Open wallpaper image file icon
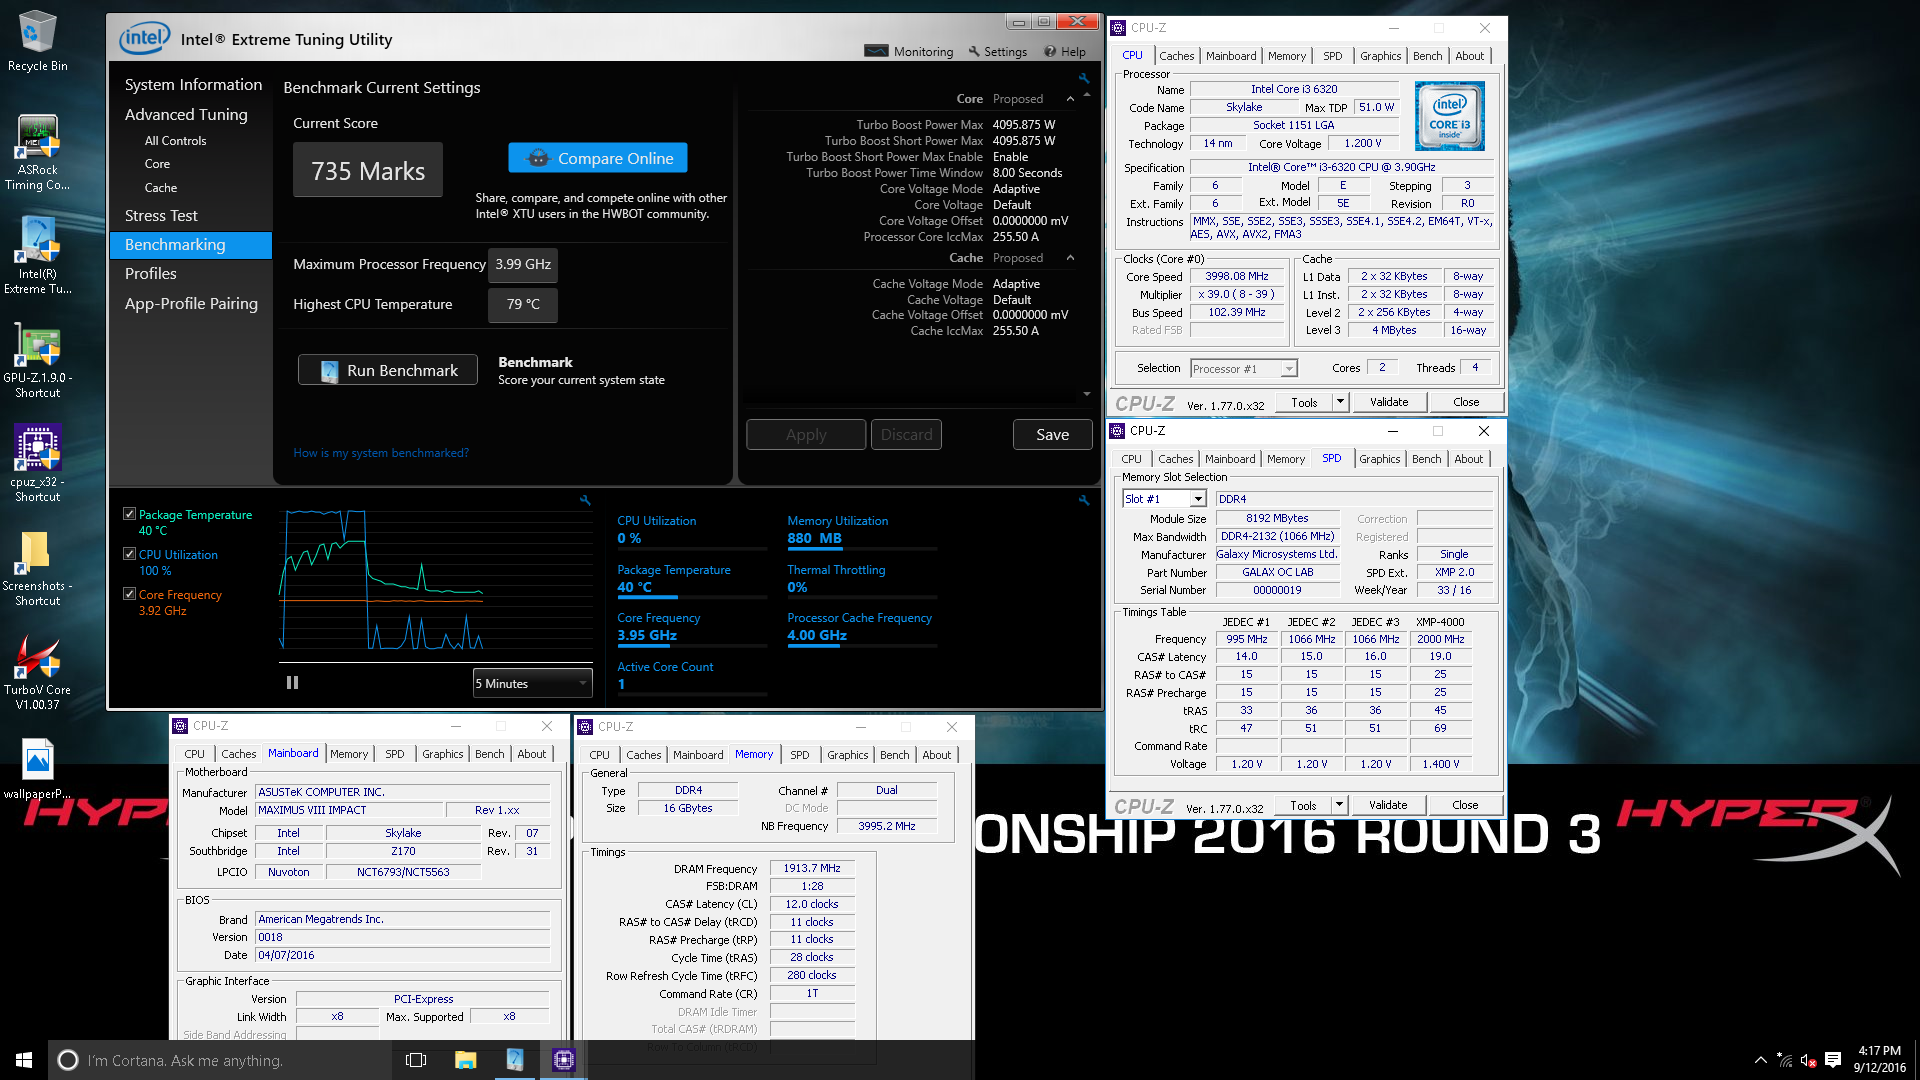Image resolution: width=1920 pixels, height=1080 pixels. [37, 769]
